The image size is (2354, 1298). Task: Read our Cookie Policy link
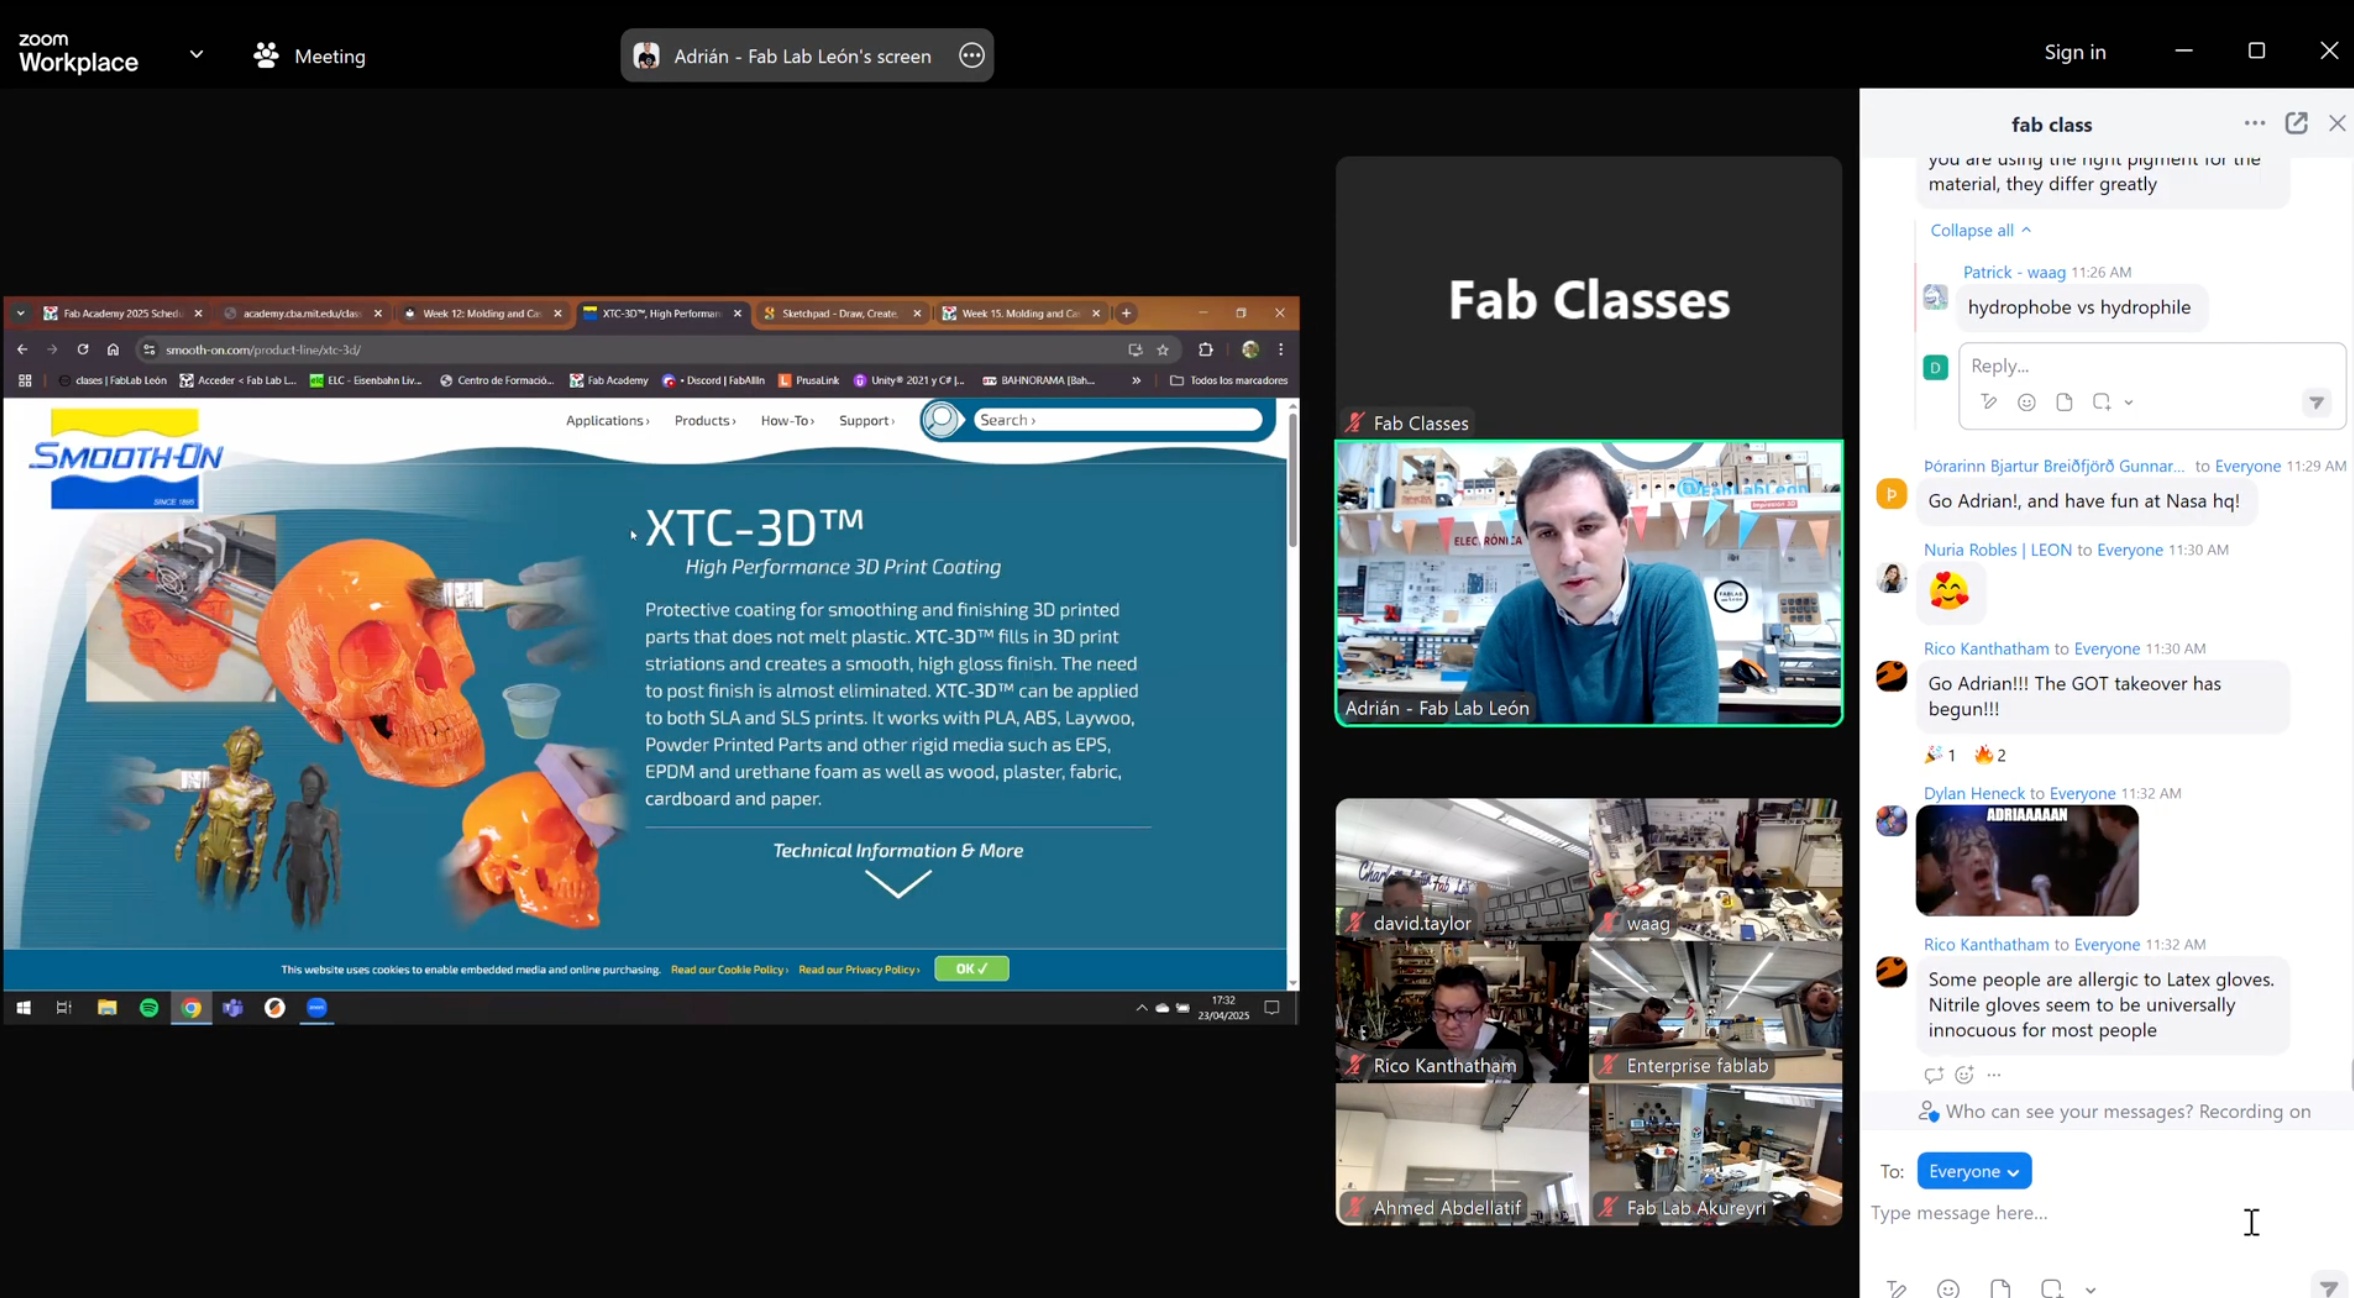729,969
